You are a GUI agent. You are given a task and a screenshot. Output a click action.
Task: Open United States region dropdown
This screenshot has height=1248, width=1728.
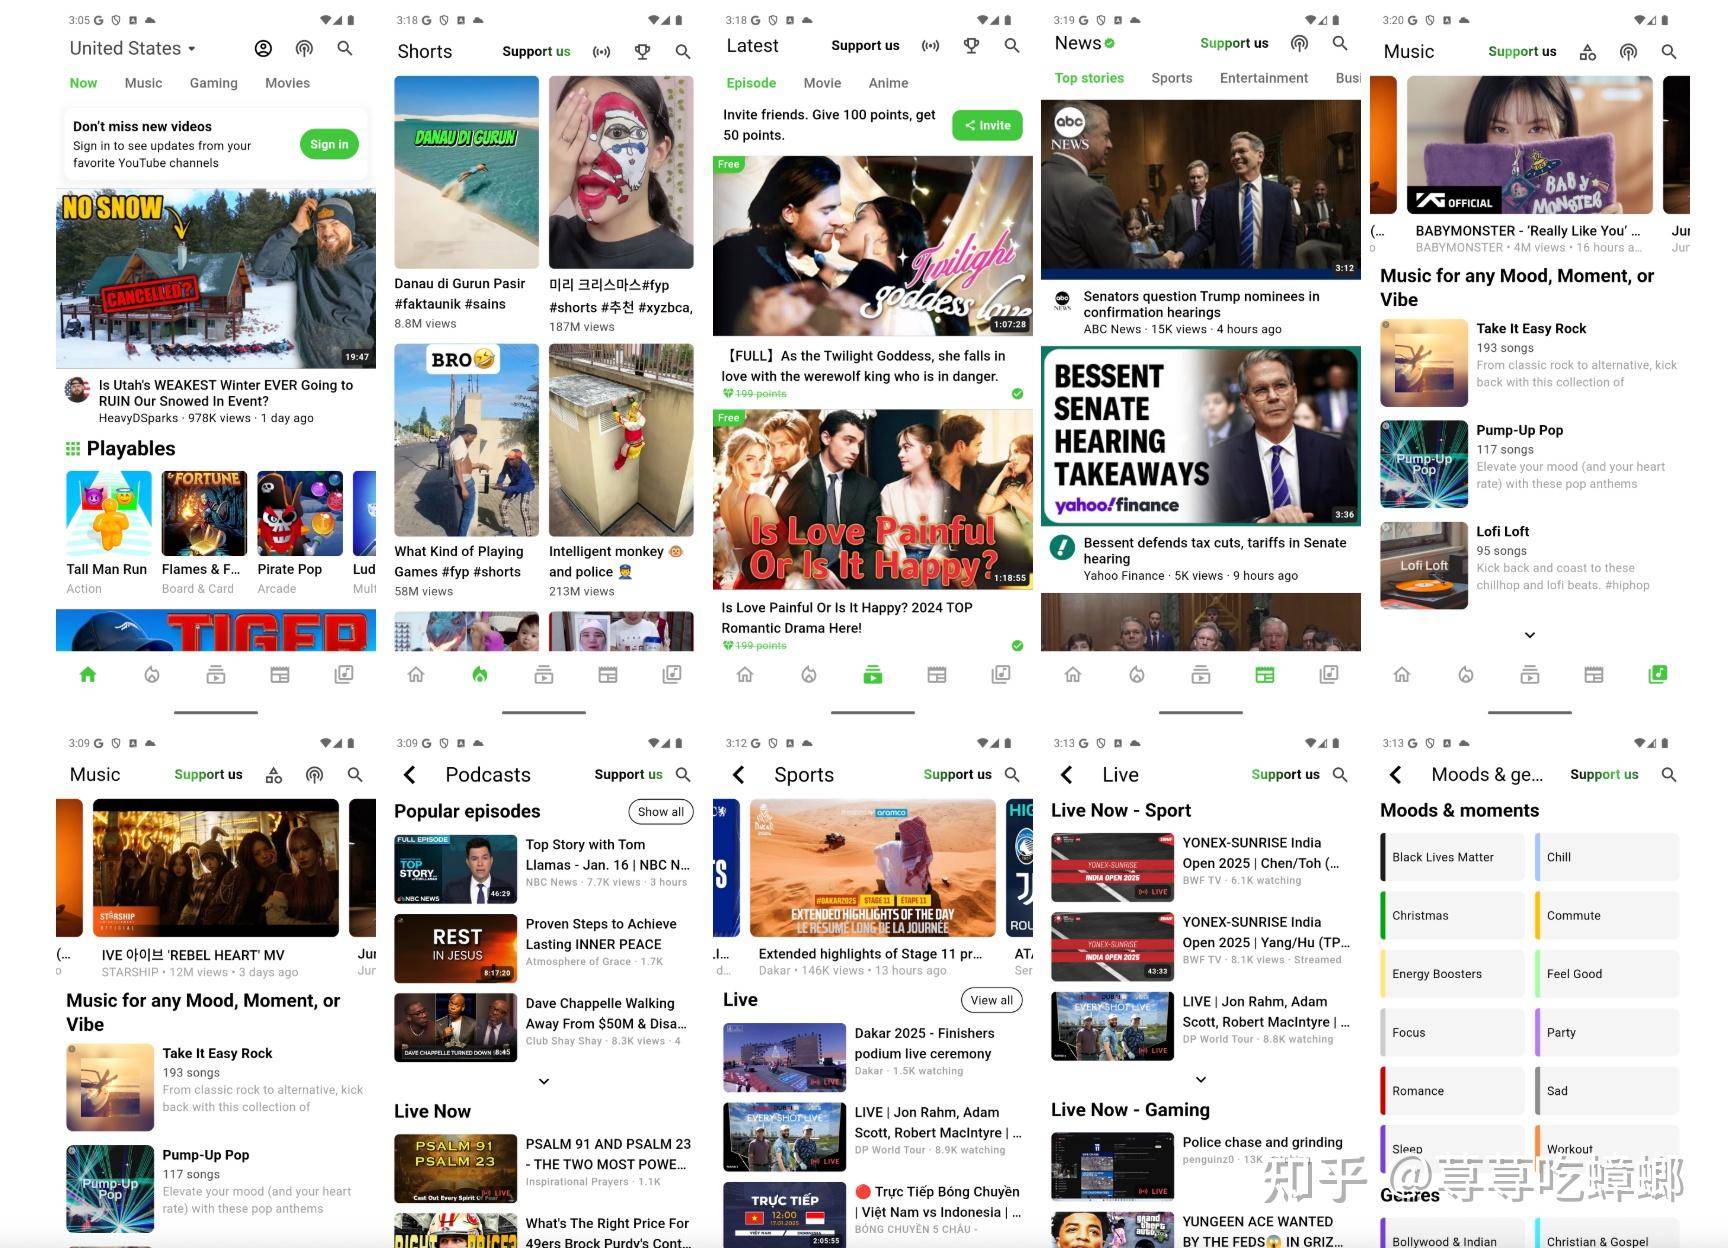click(x=133, y=48)
